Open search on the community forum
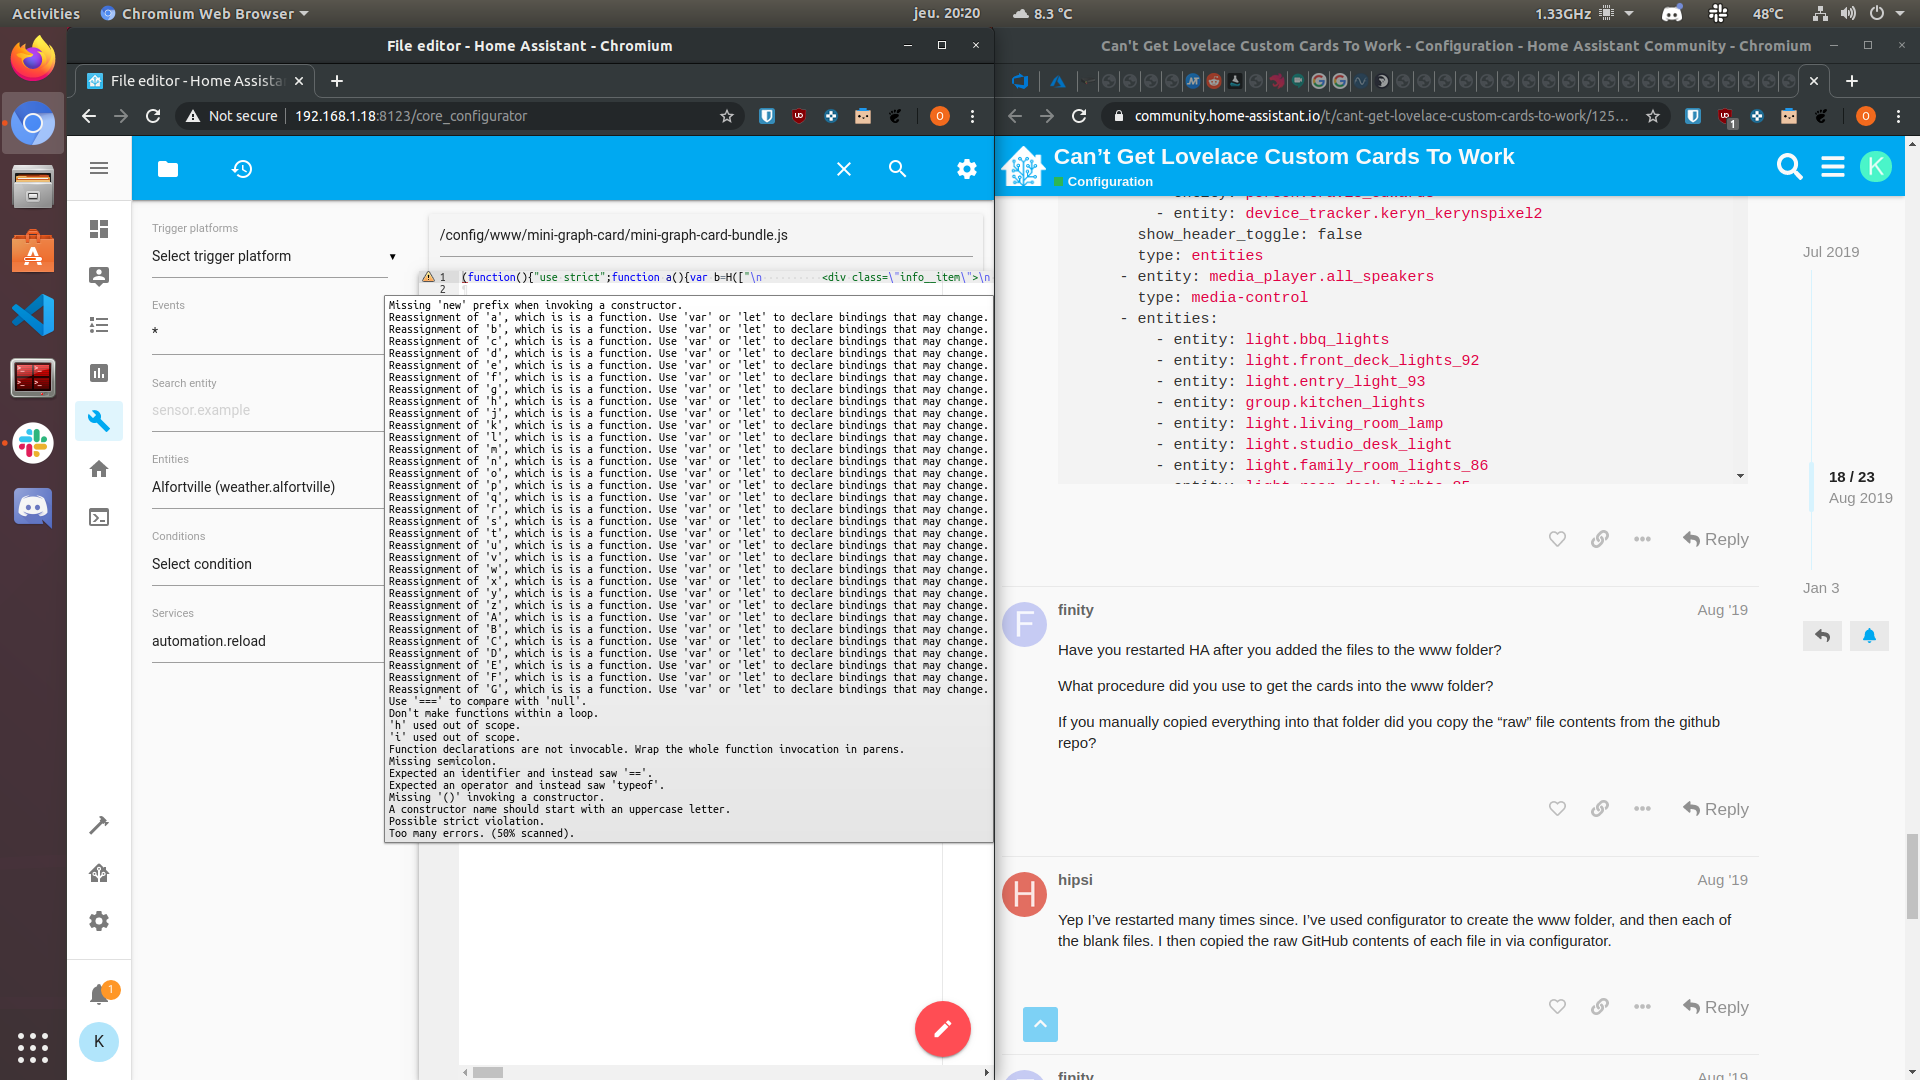 pos(1790,166)
